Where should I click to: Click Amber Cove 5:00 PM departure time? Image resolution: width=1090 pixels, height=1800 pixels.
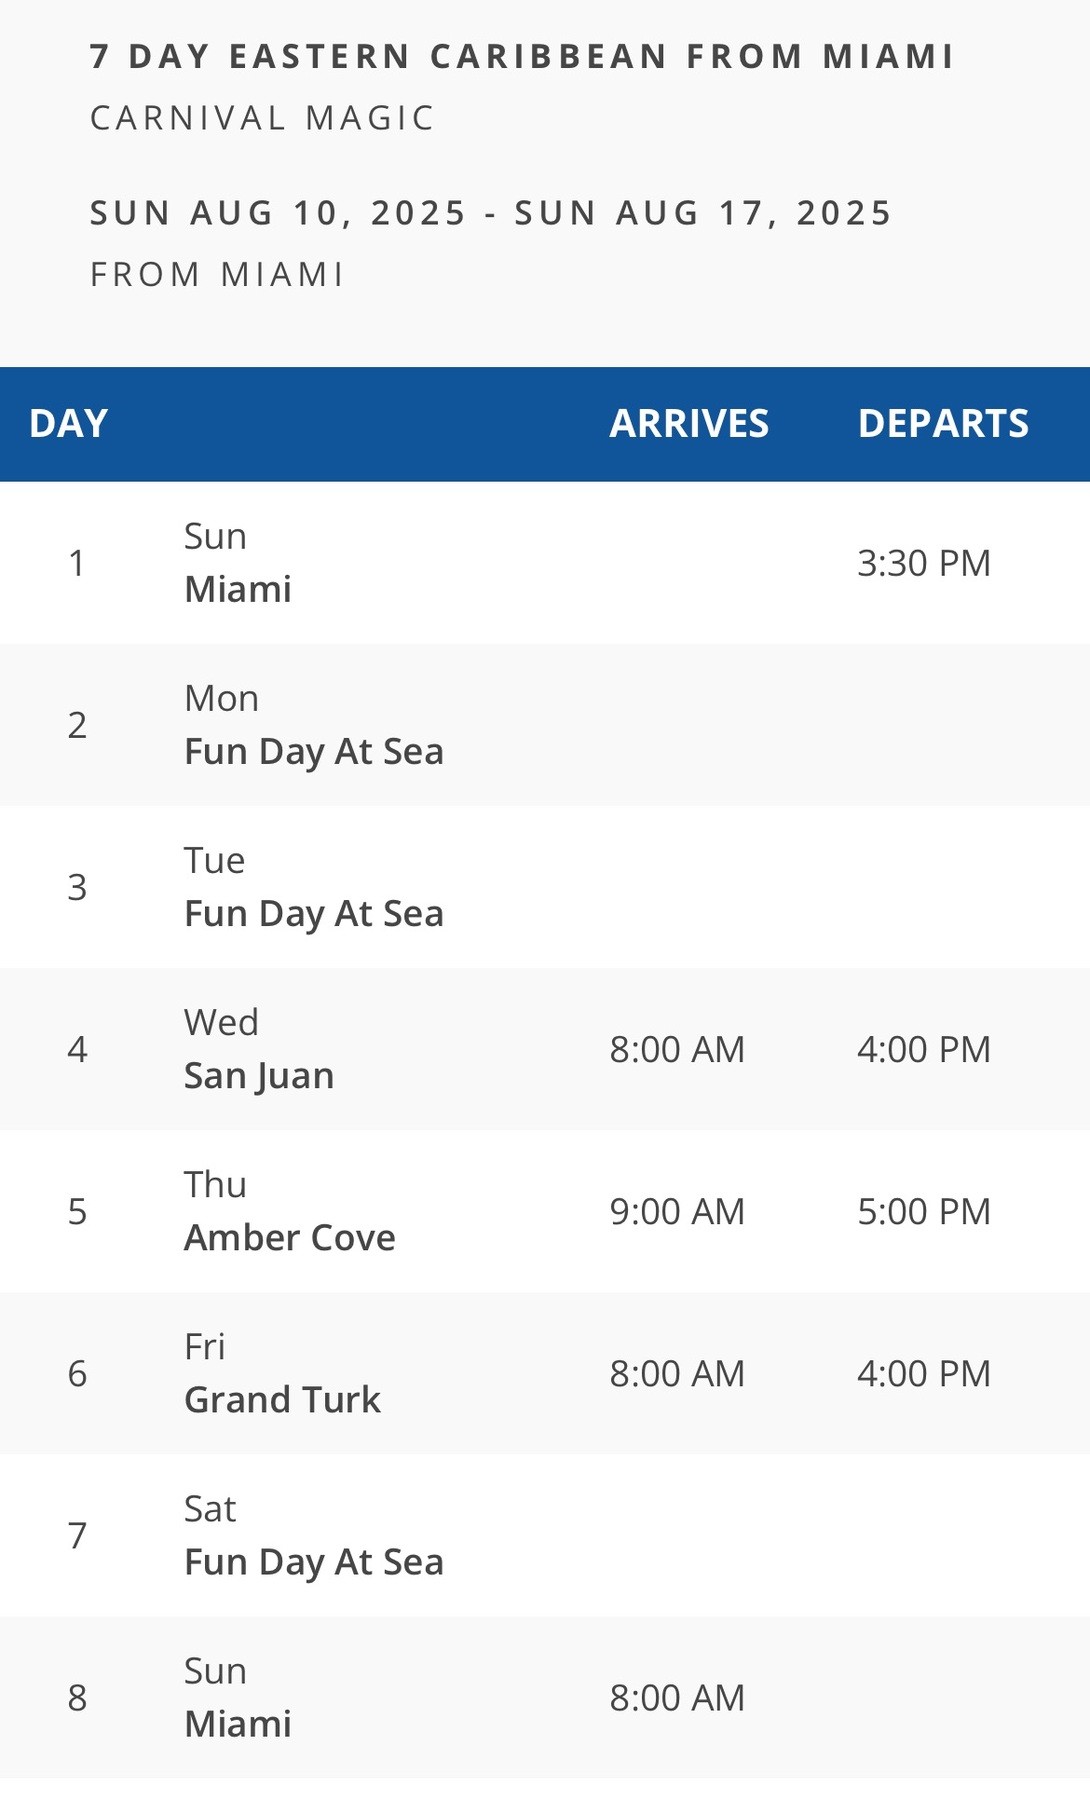[923, 1211]
